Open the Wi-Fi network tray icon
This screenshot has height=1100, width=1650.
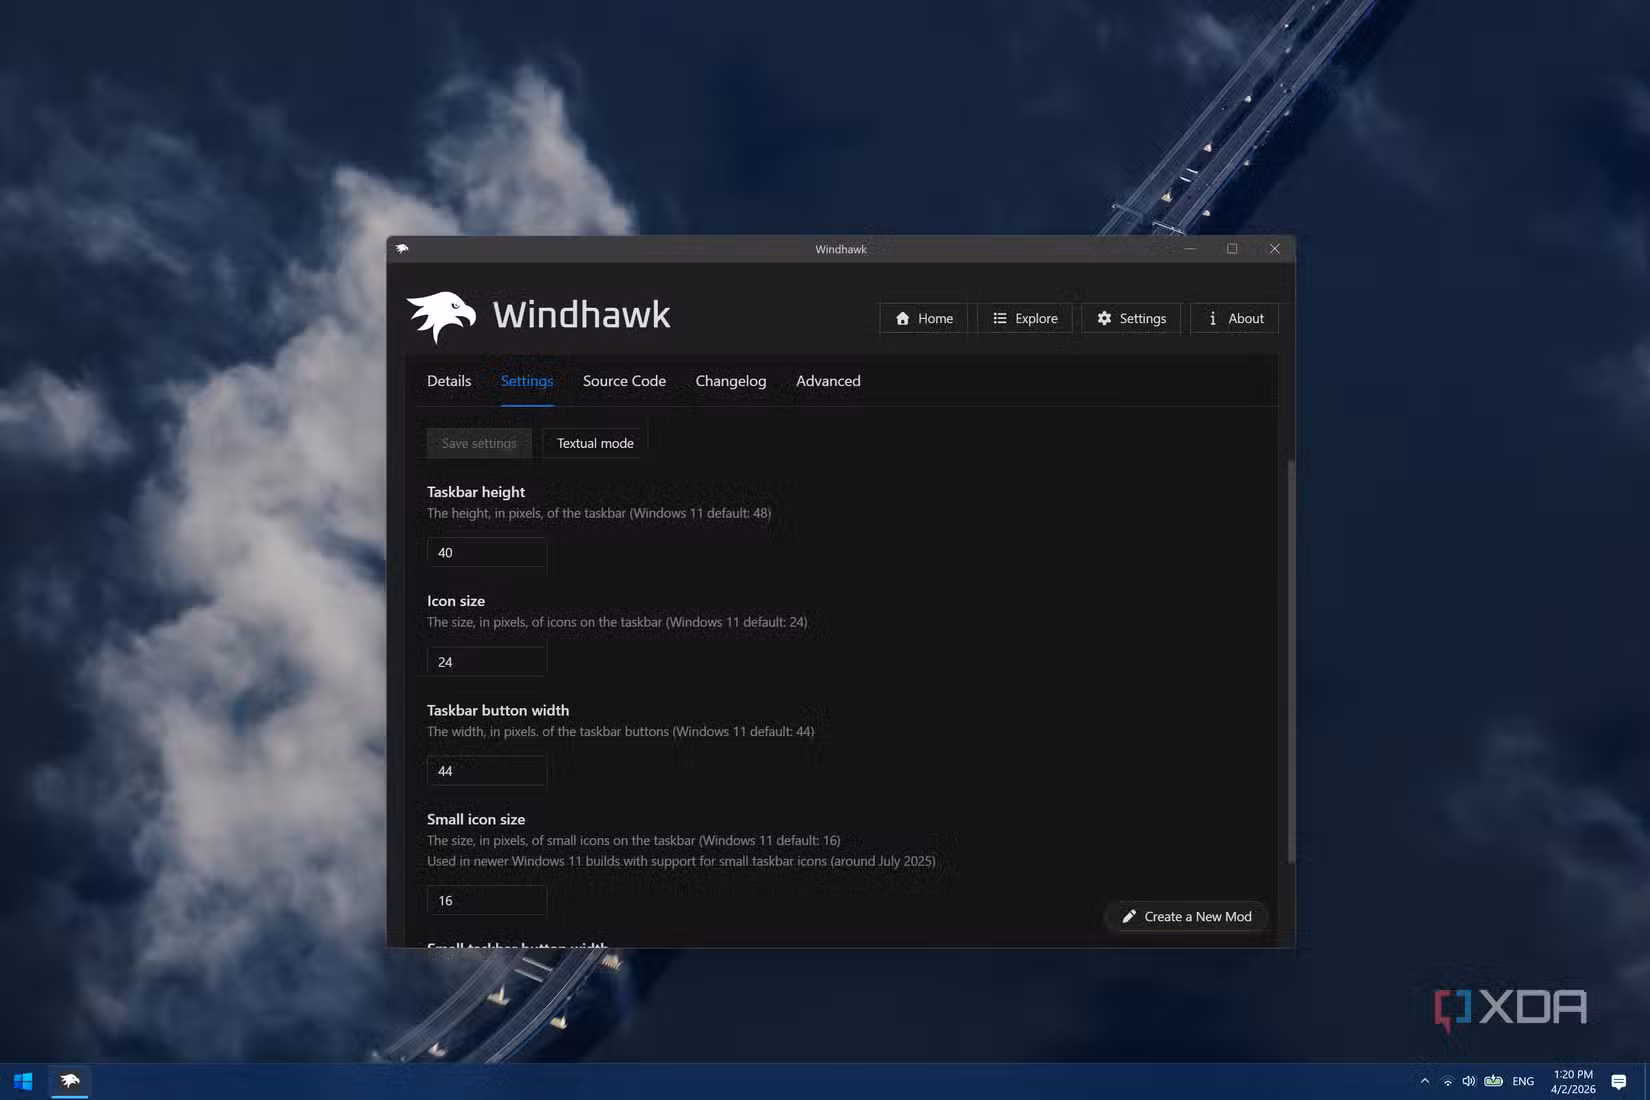[x=1447, y=1081]
